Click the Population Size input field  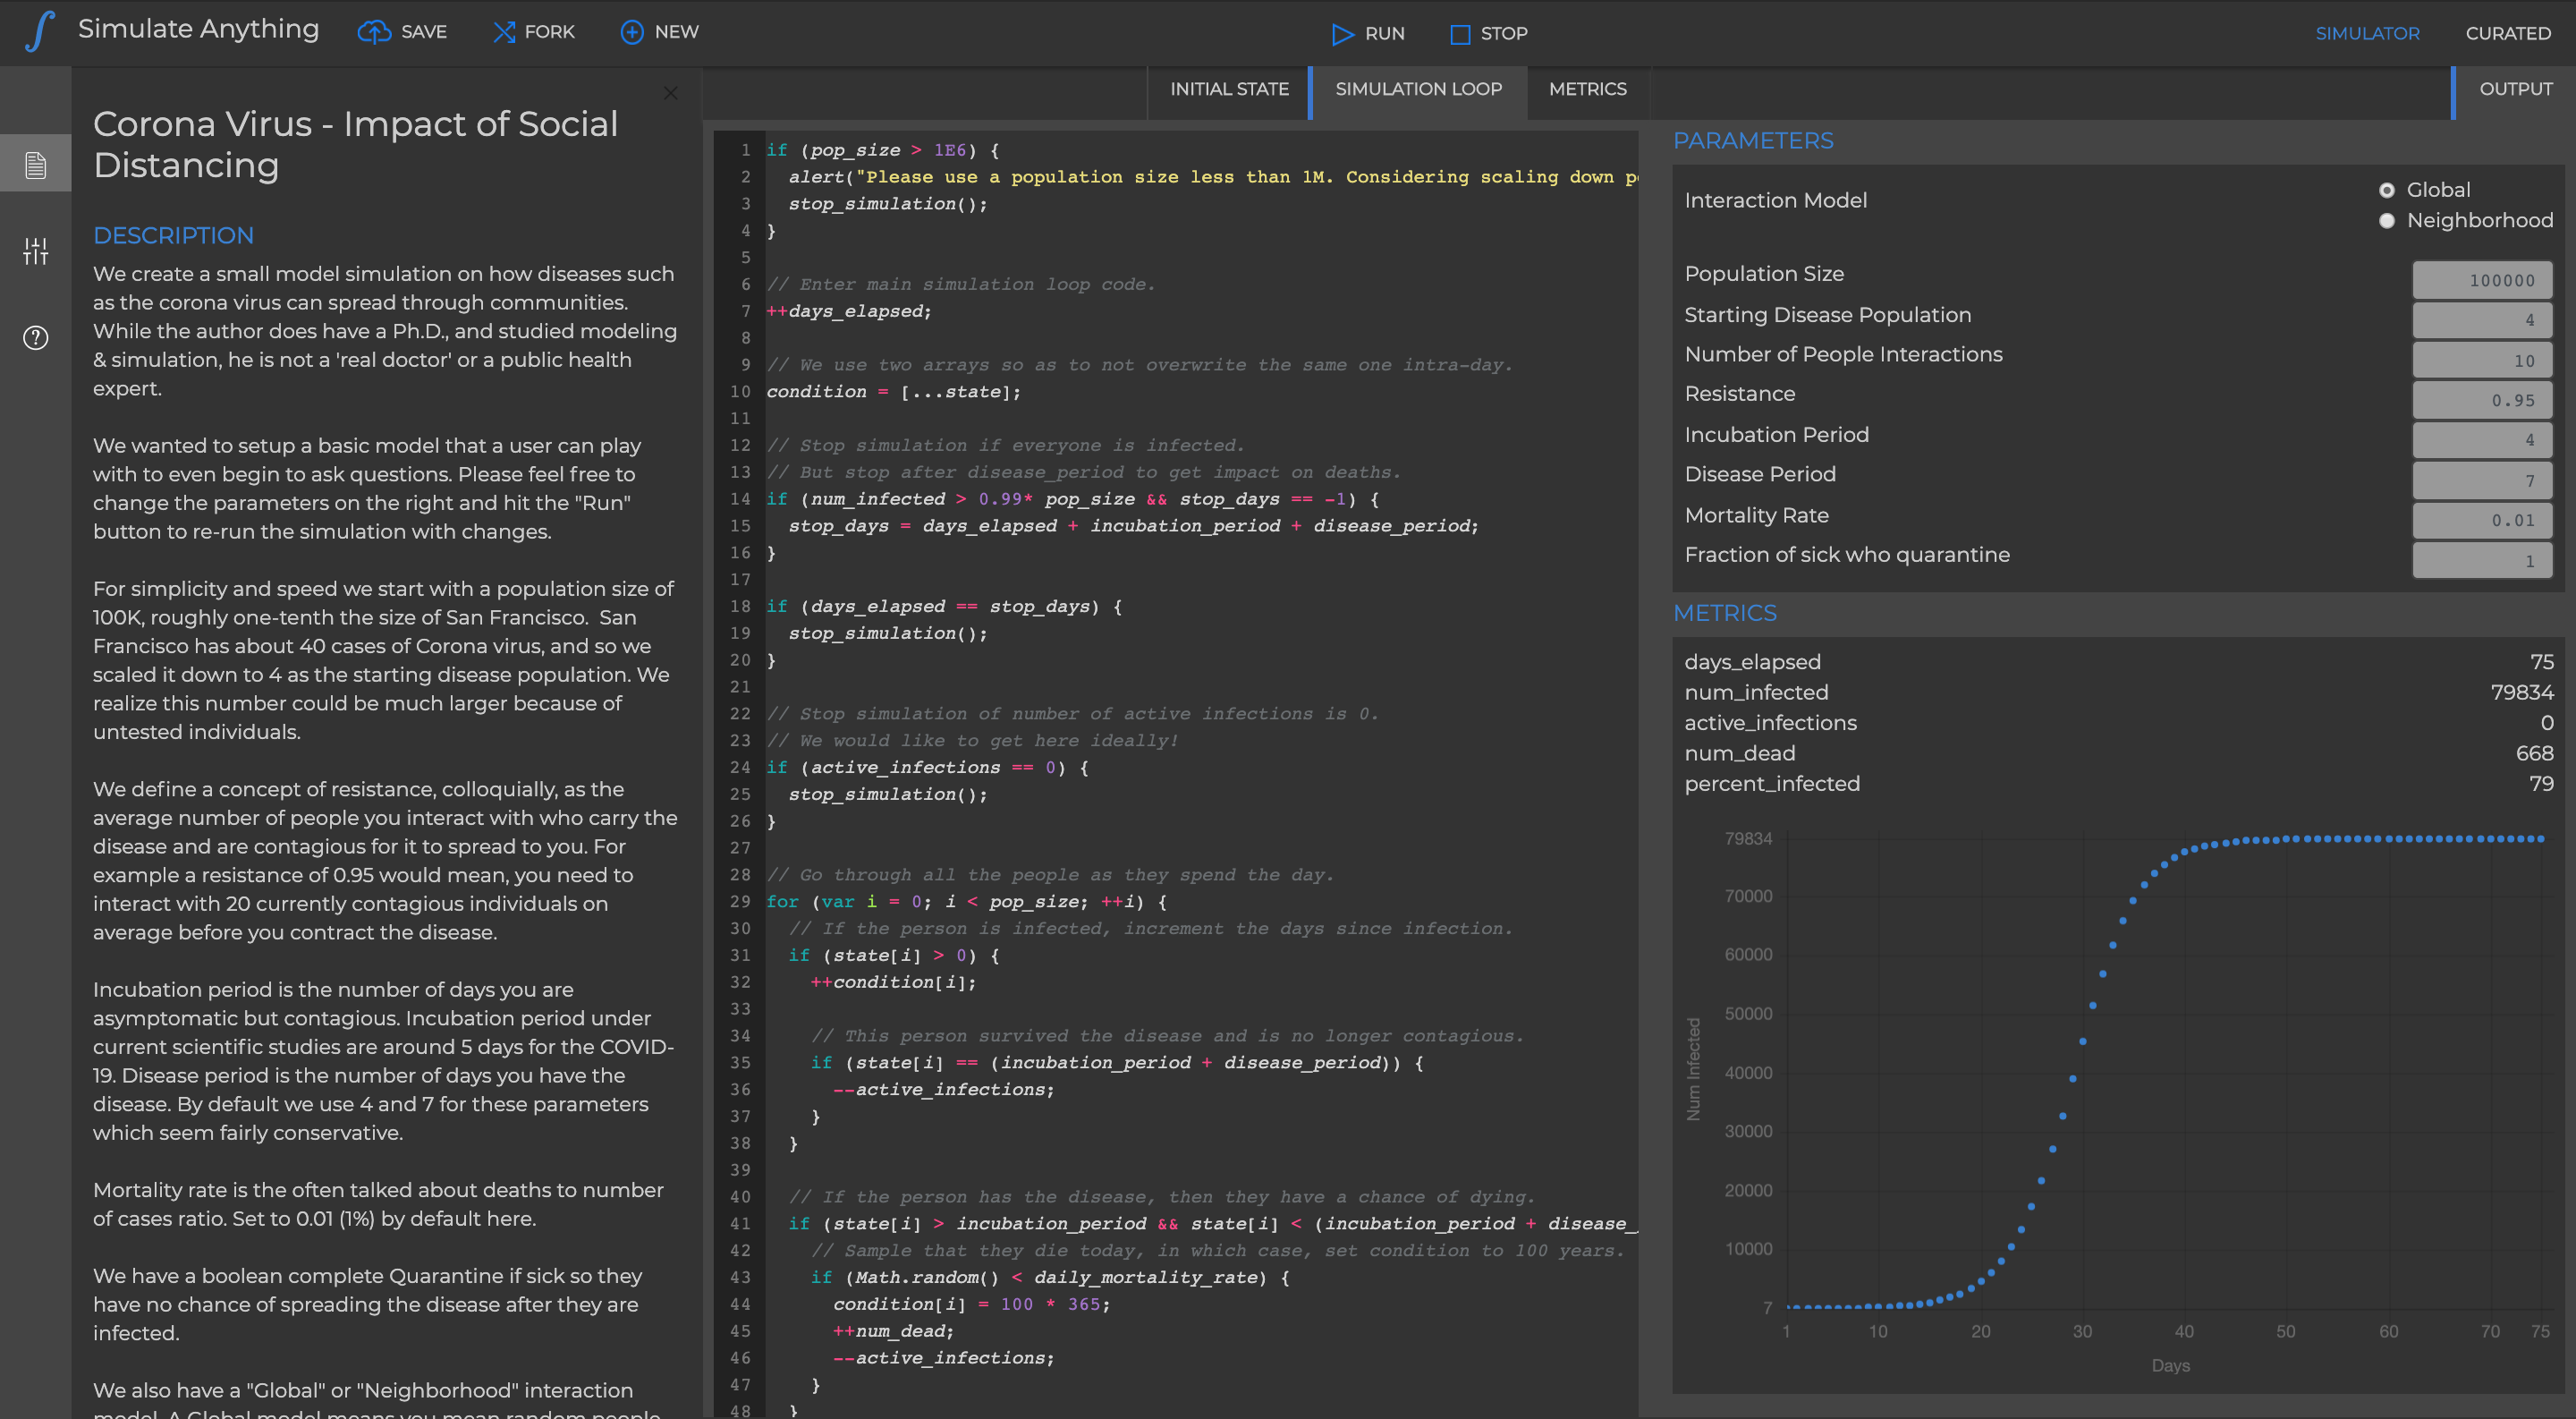[2481, 281]
